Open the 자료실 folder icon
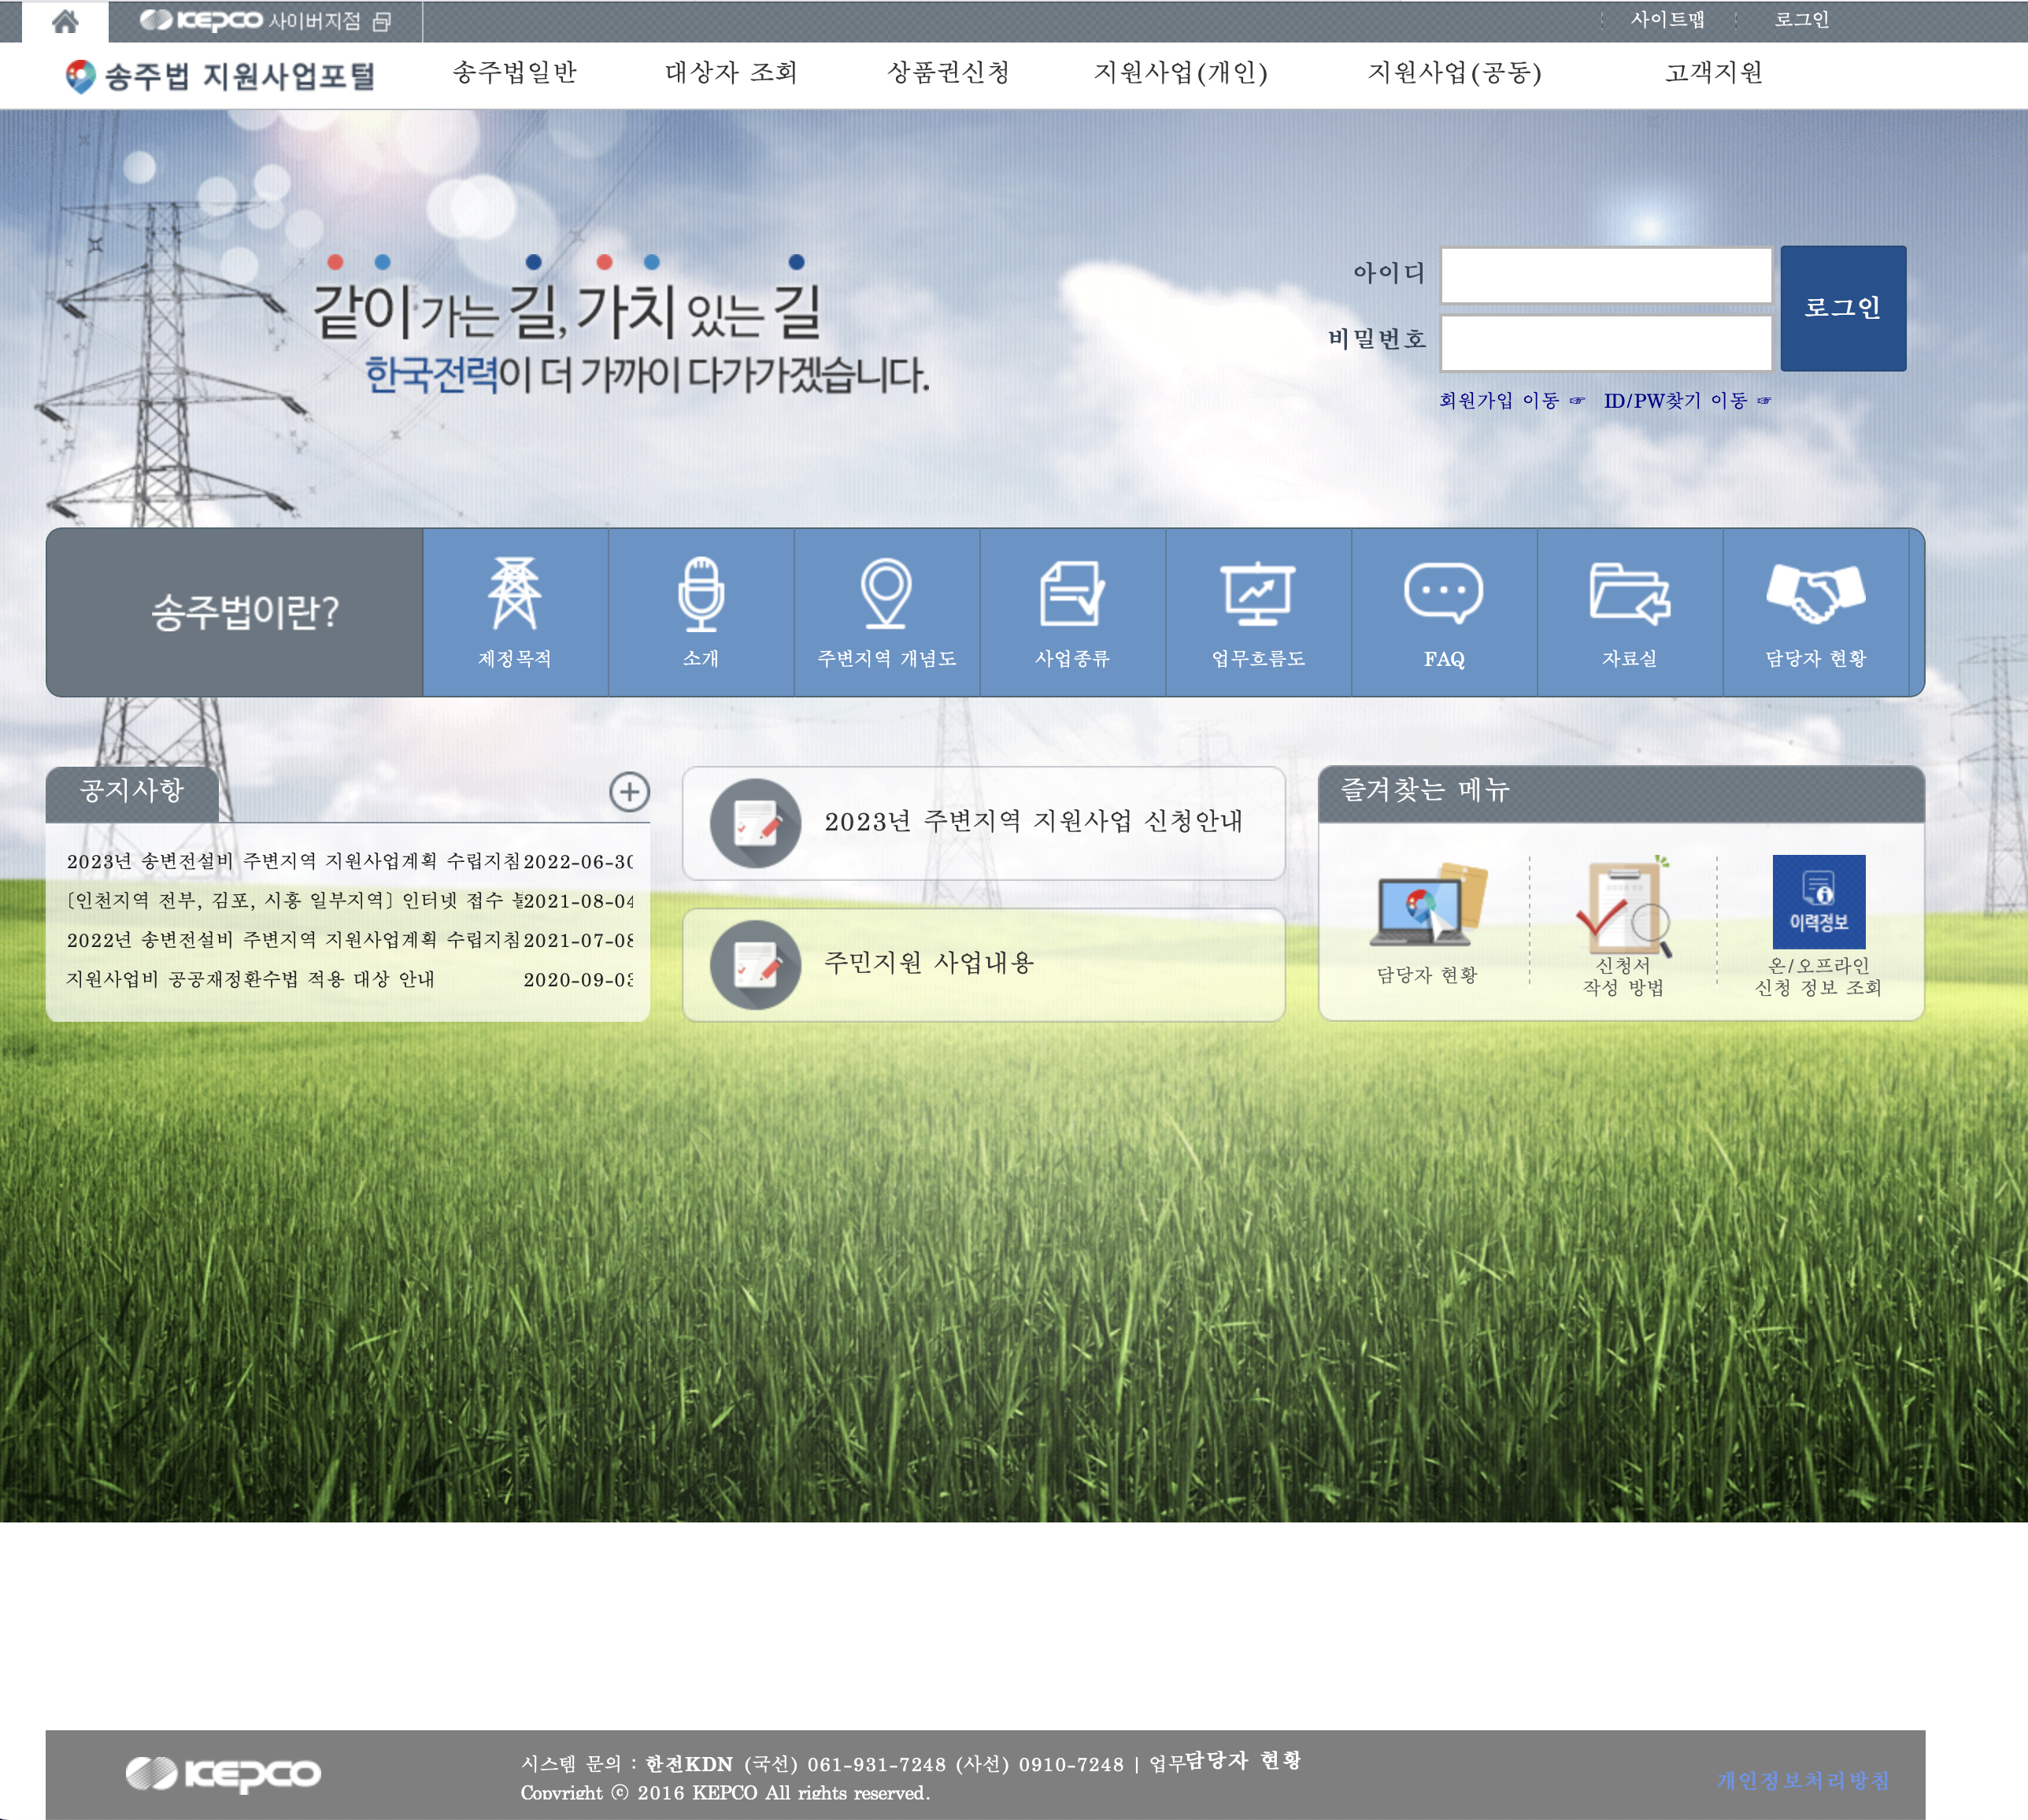The image size is (2028, 1820). 1630,594
